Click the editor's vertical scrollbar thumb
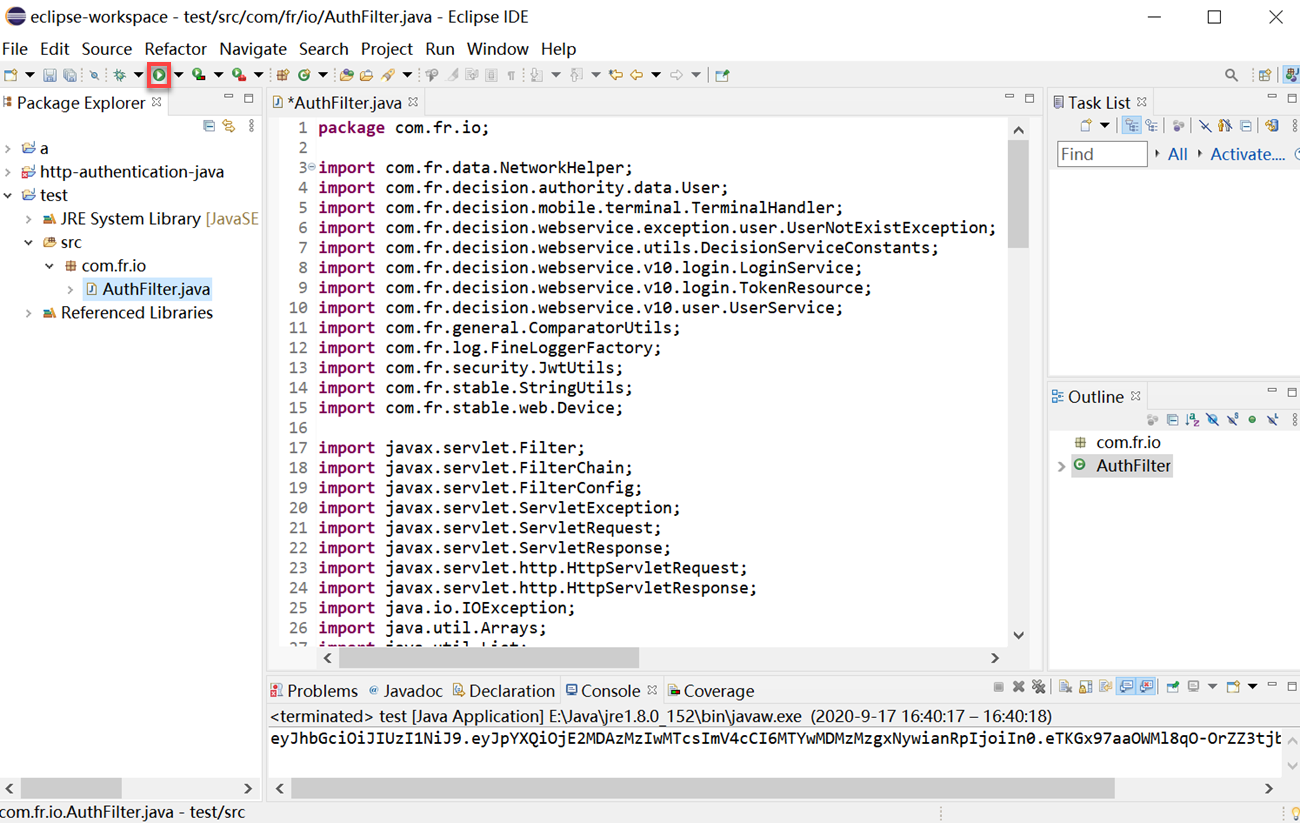This screenshot has height=823, width=1300. (1018, 194)
